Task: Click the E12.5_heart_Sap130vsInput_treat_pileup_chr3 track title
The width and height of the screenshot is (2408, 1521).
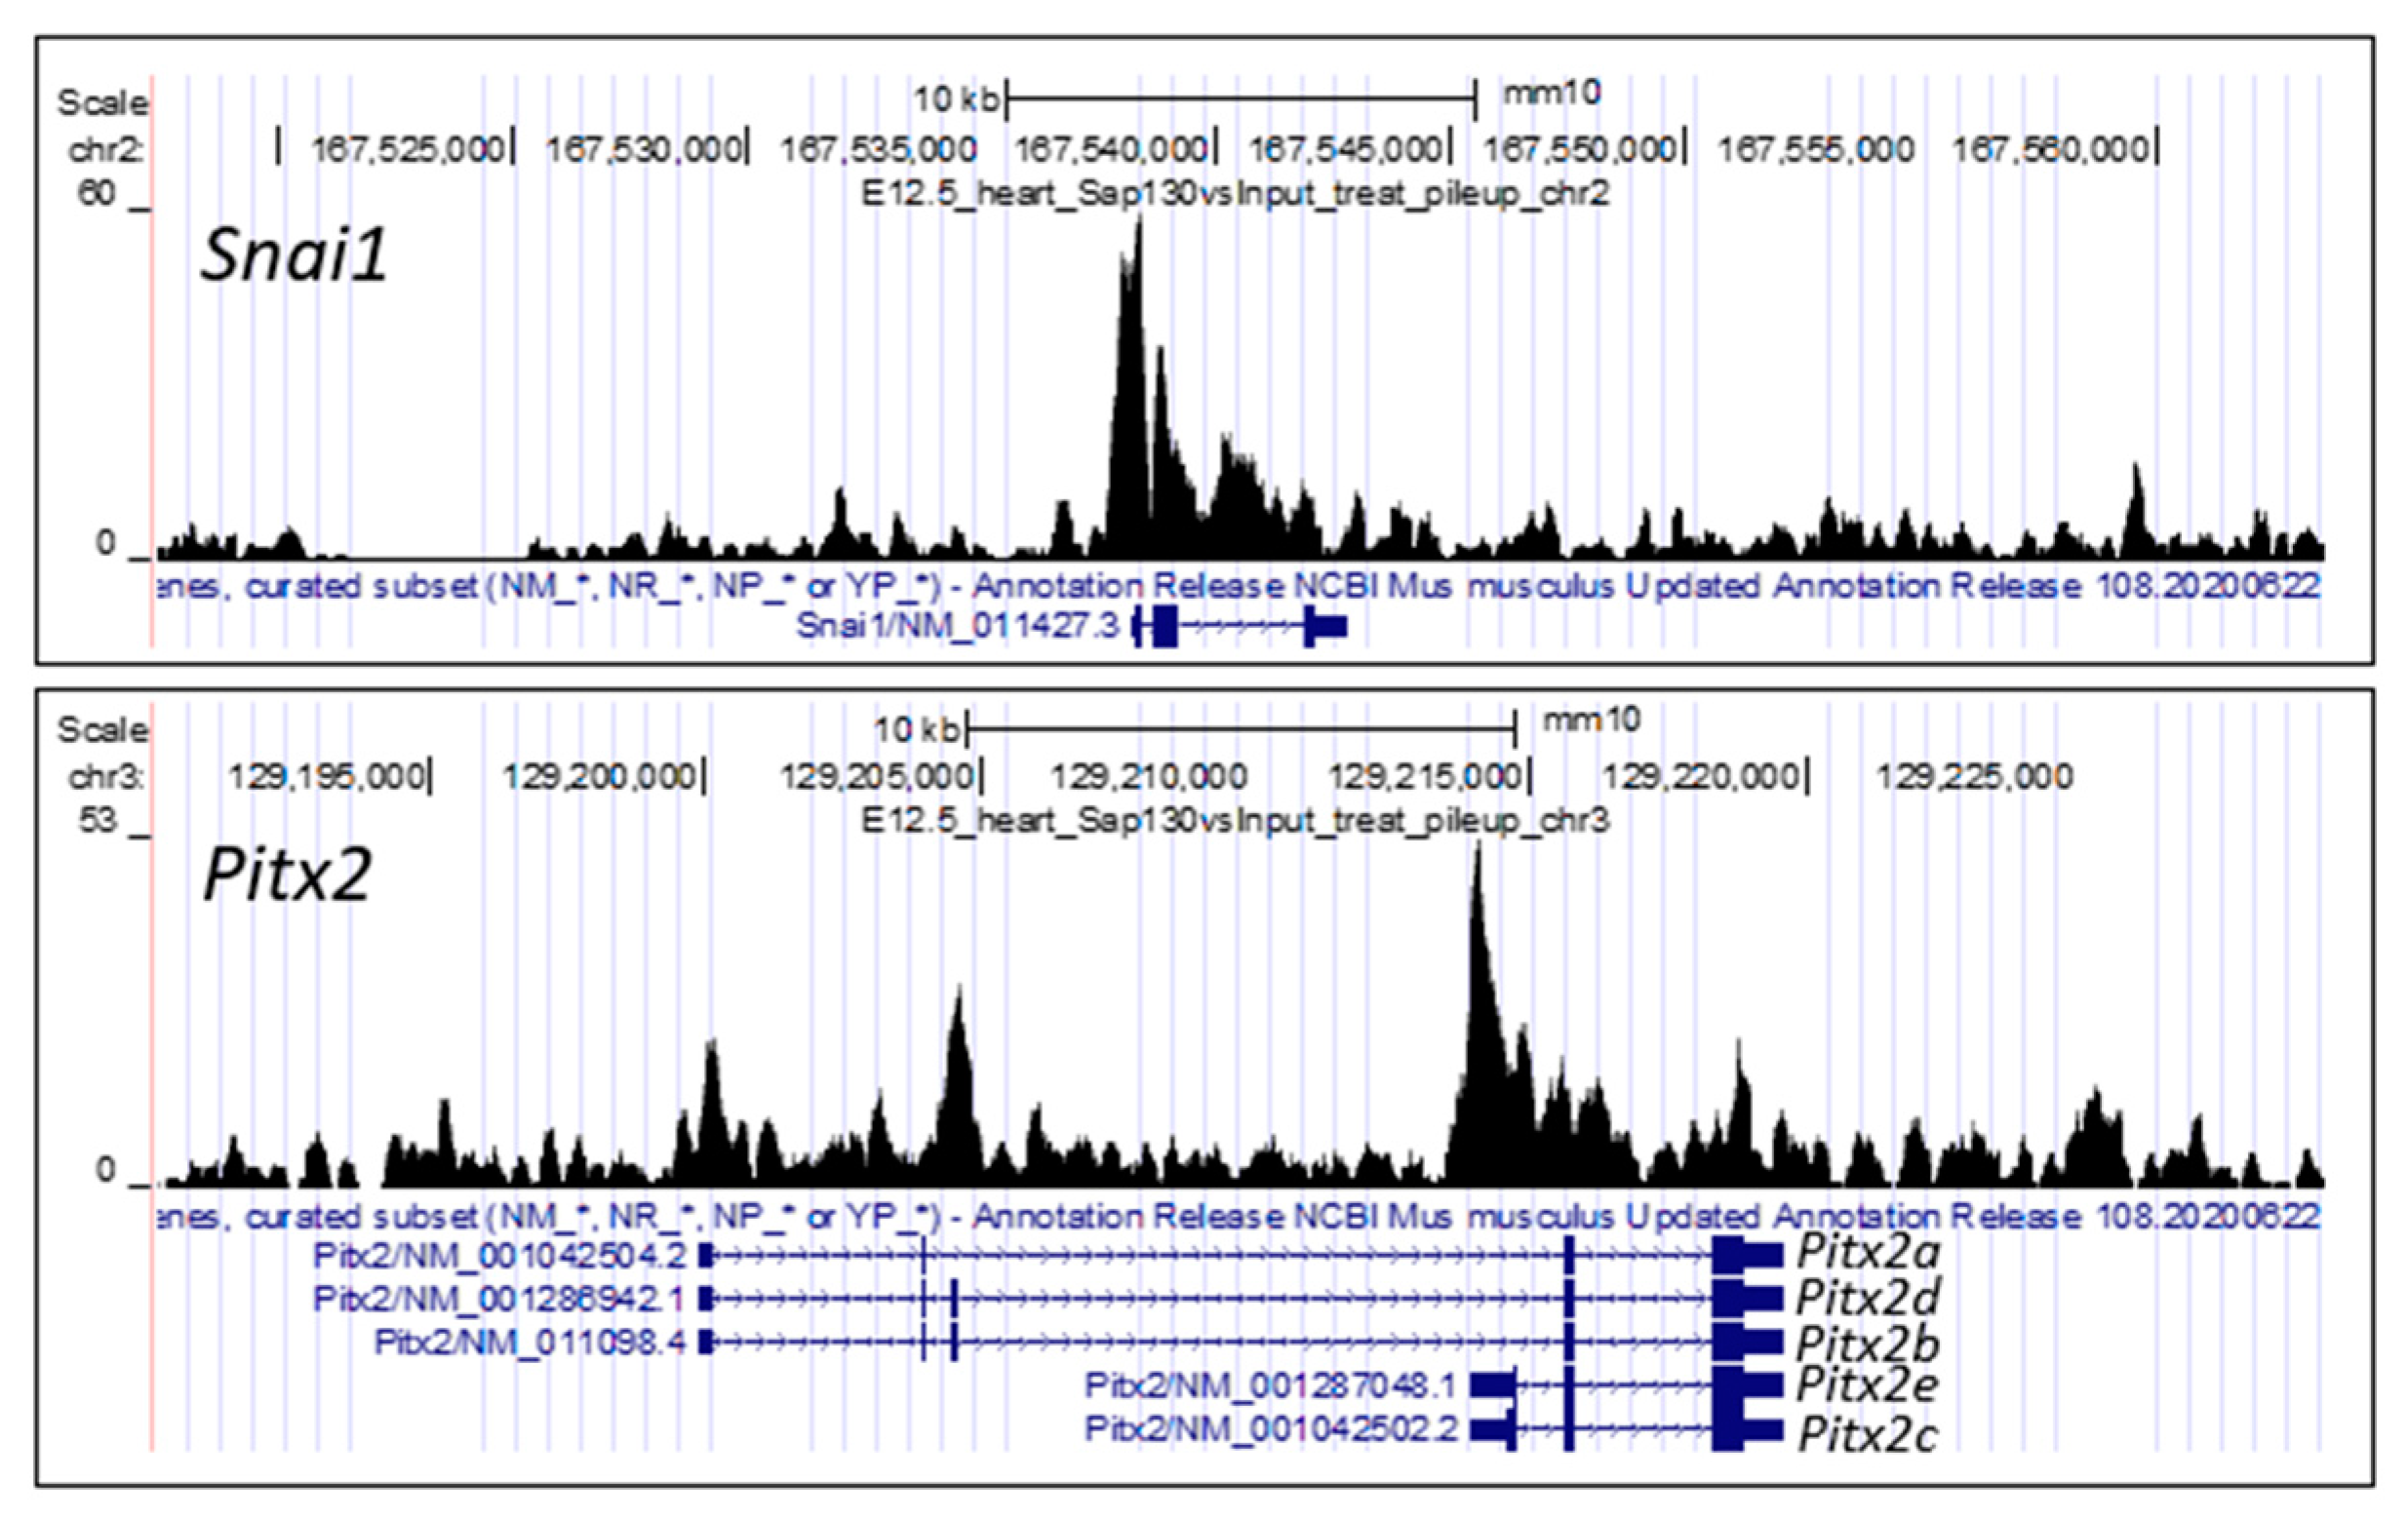Action: (x=1235, y=821)
